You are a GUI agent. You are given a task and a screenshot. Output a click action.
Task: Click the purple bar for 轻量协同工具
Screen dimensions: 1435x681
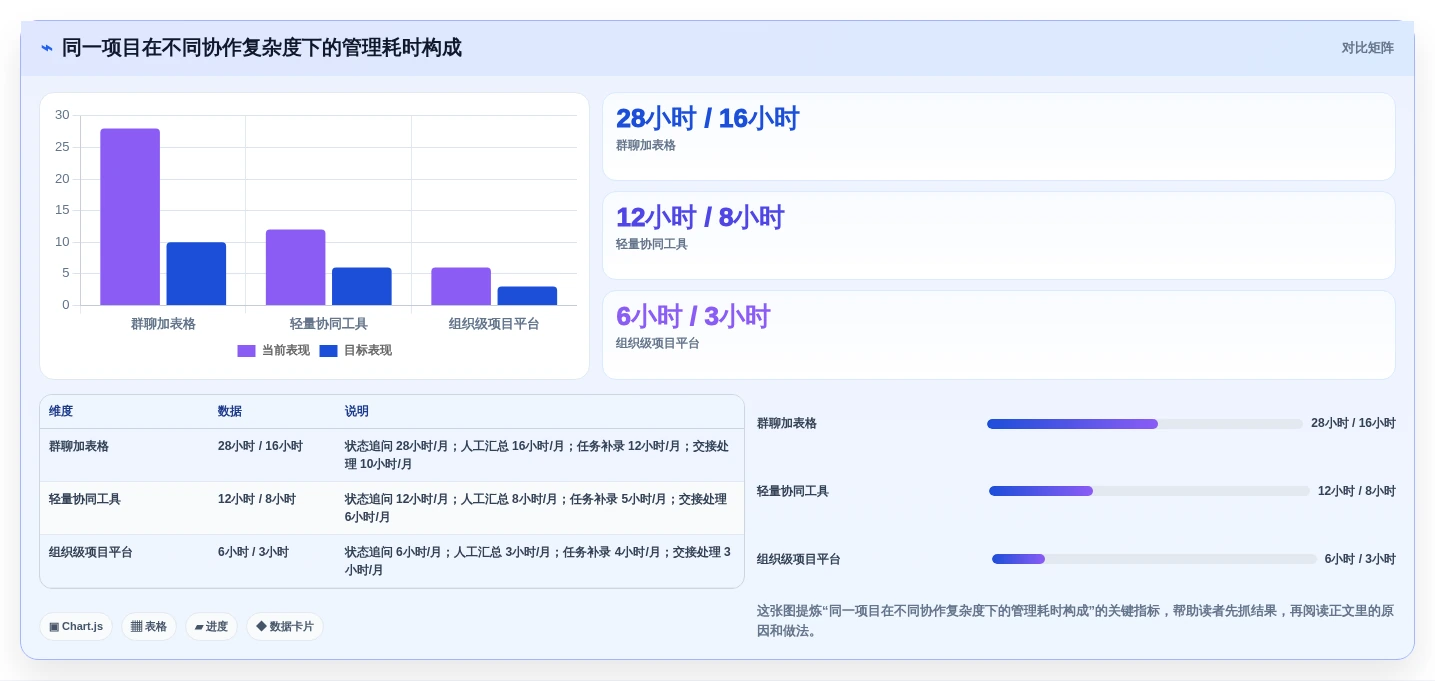coord(295,267)
